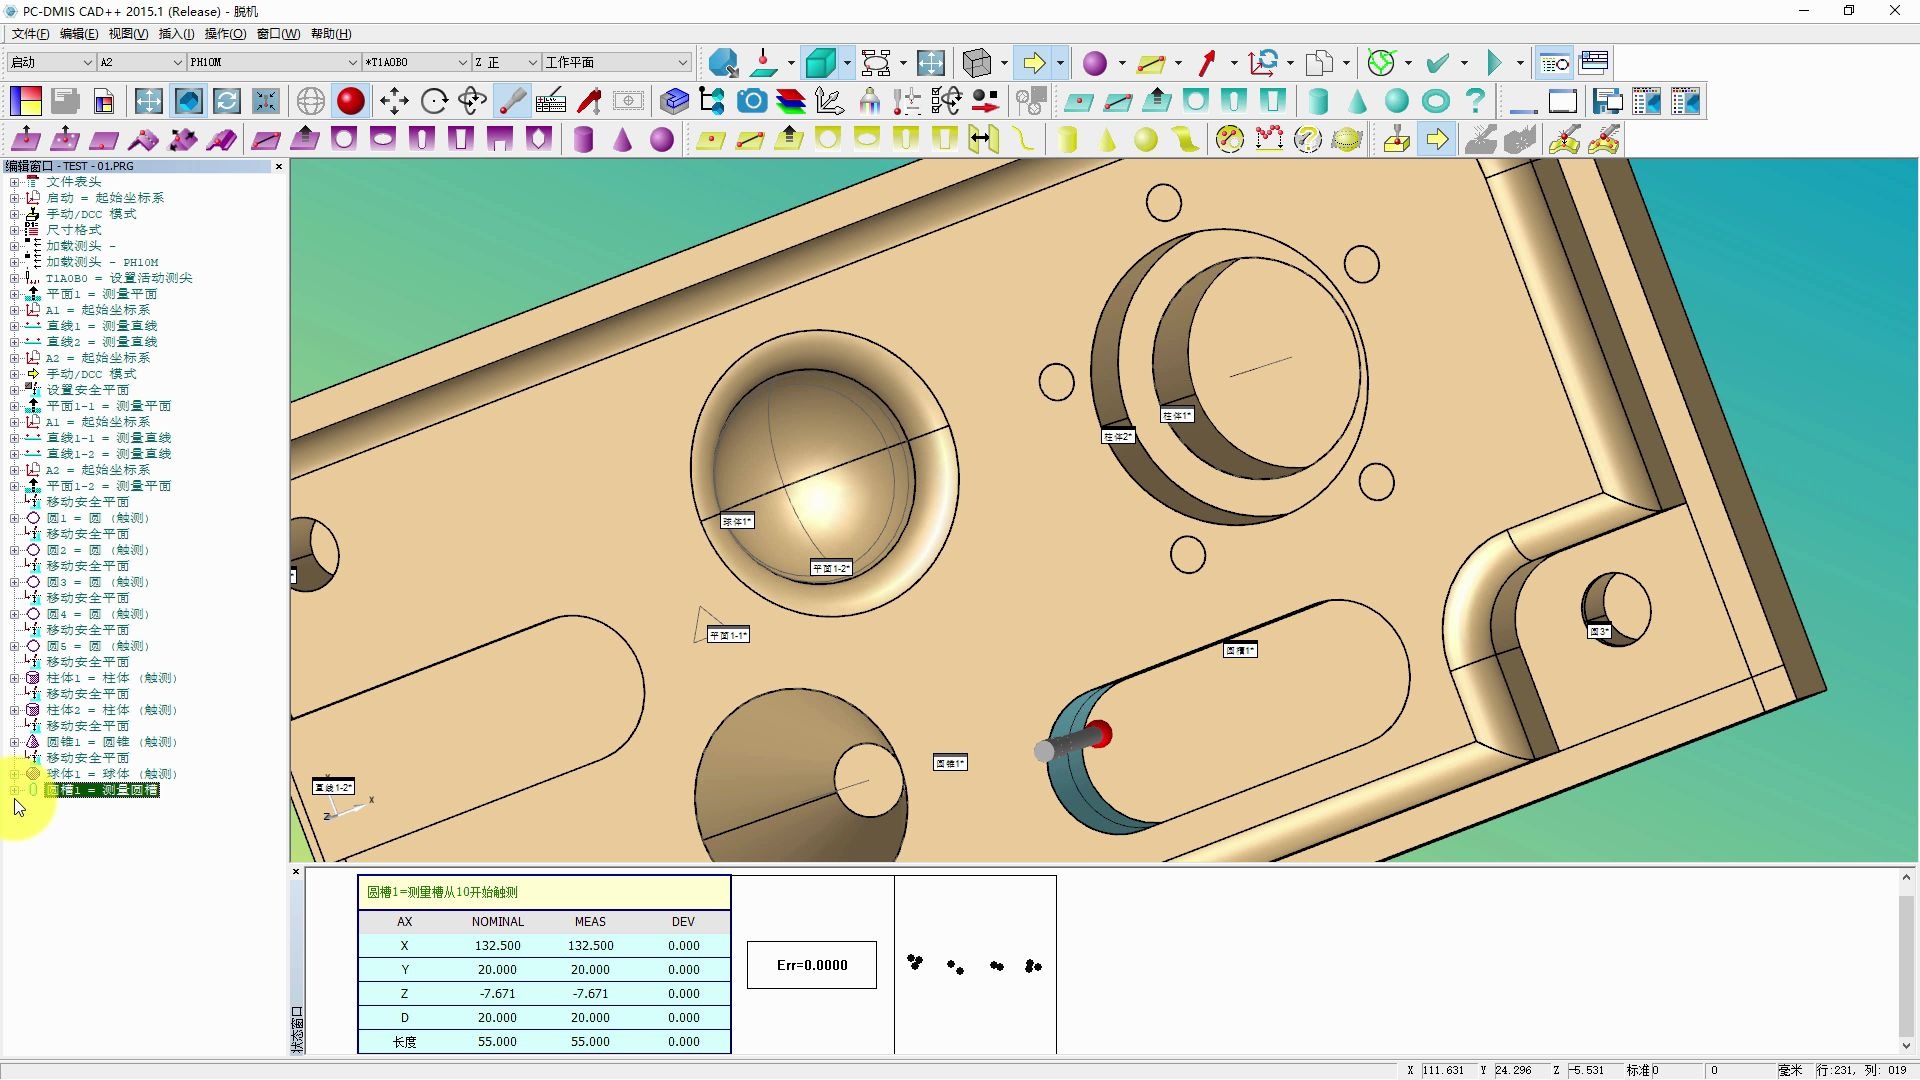Click the red sphere probe icon

pos(350,101)
